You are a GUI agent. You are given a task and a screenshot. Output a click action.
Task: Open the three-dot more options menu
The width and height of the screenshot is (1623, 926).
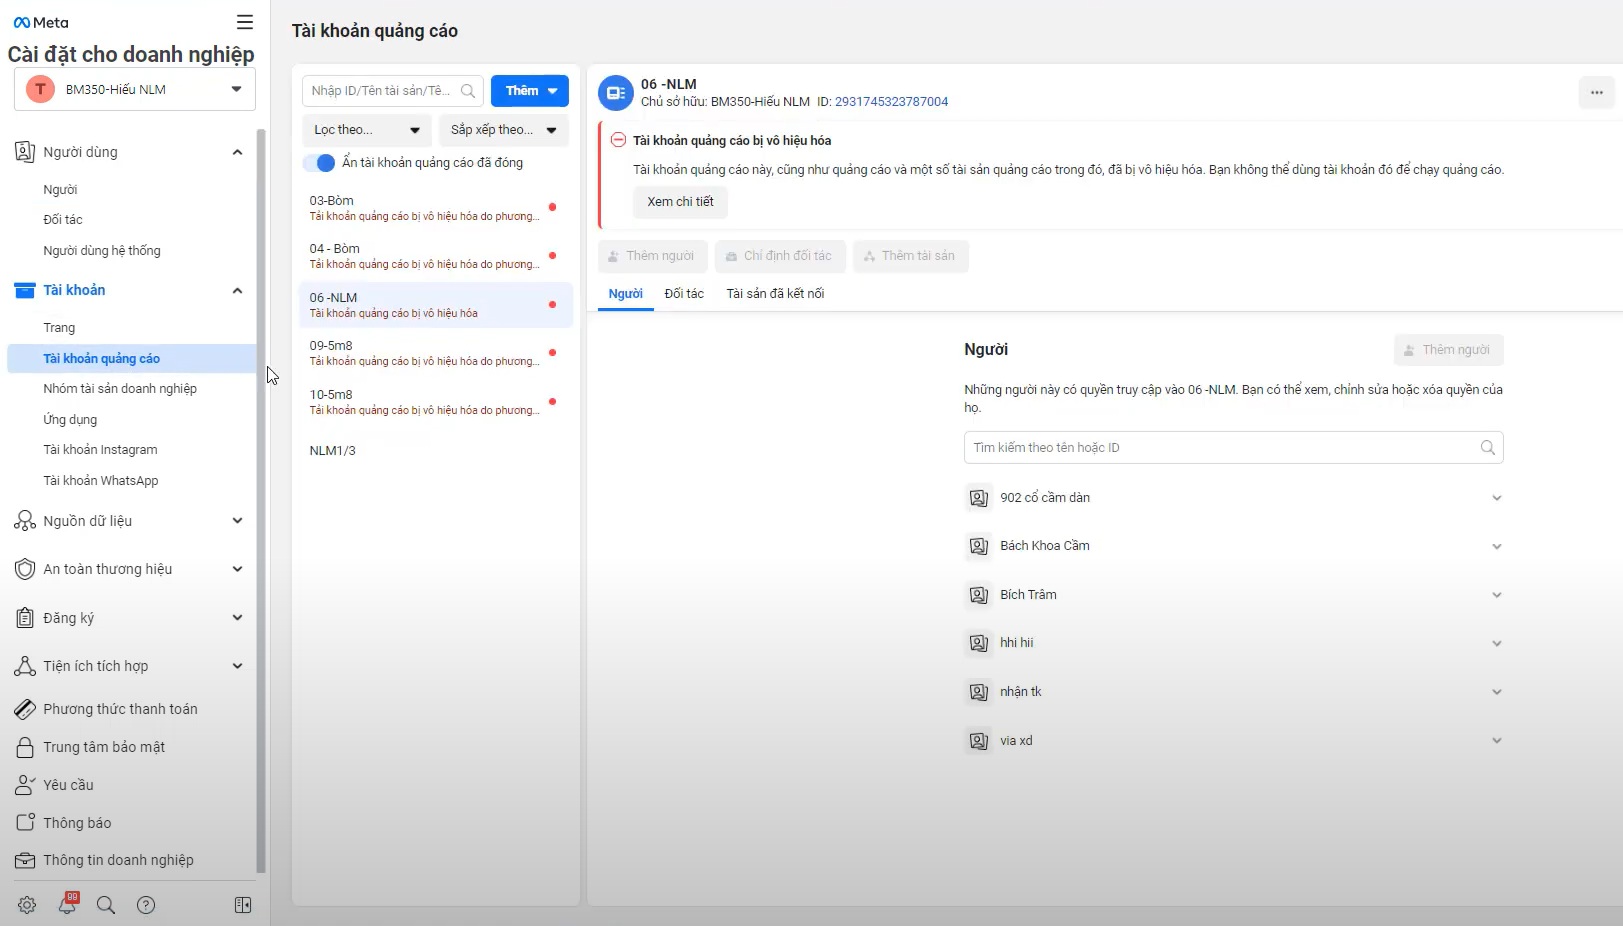pyautogui.click(x=1596, y=93)
